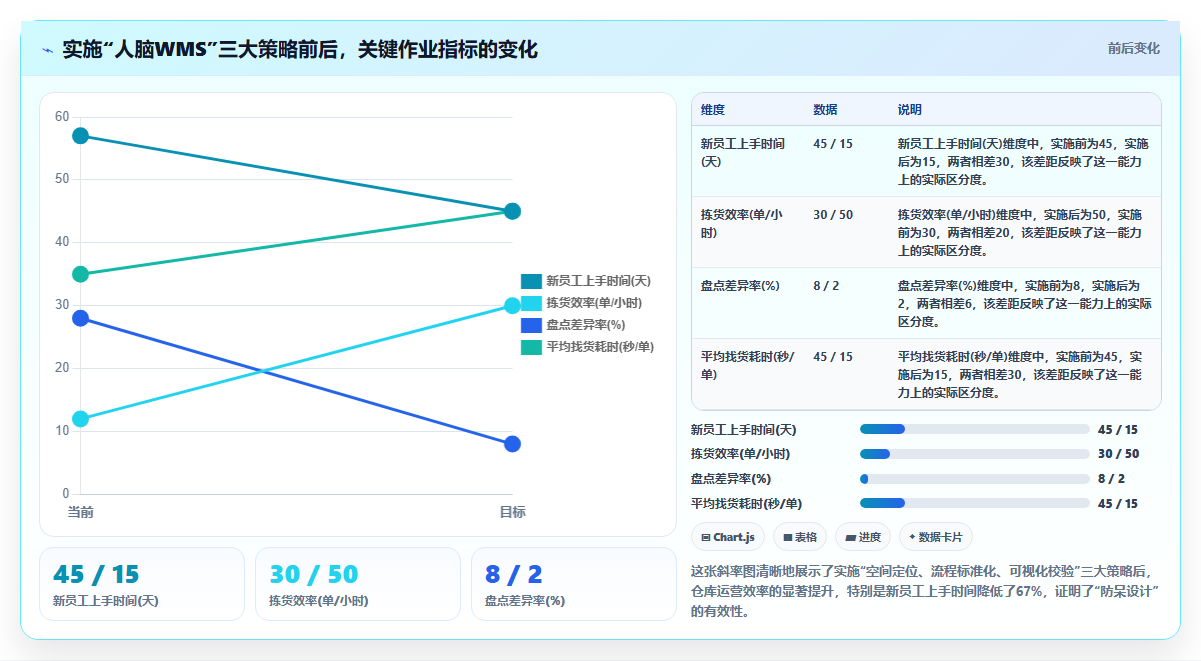
Task: Click the 目标 x-axis label
Action: [512, 512]
